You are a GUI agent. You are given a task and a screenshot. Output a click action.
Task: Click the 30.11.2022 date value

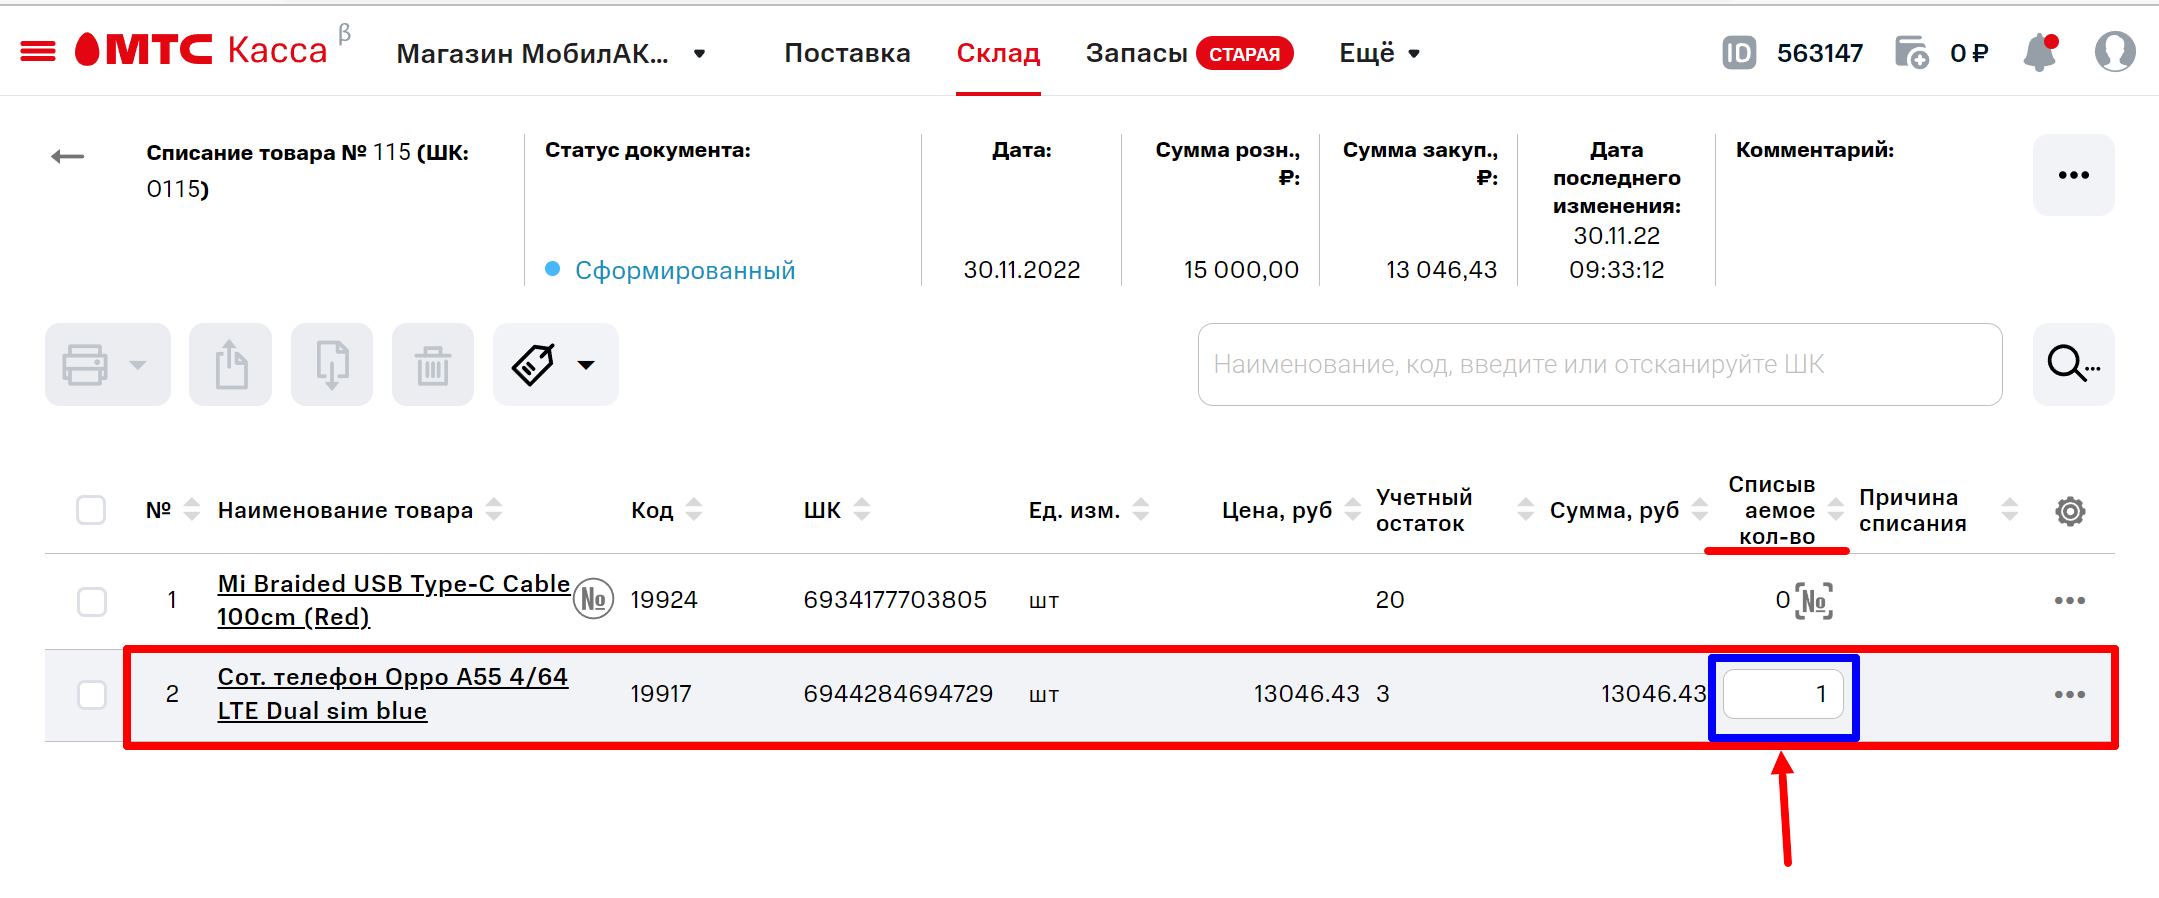click(1022, 270)
